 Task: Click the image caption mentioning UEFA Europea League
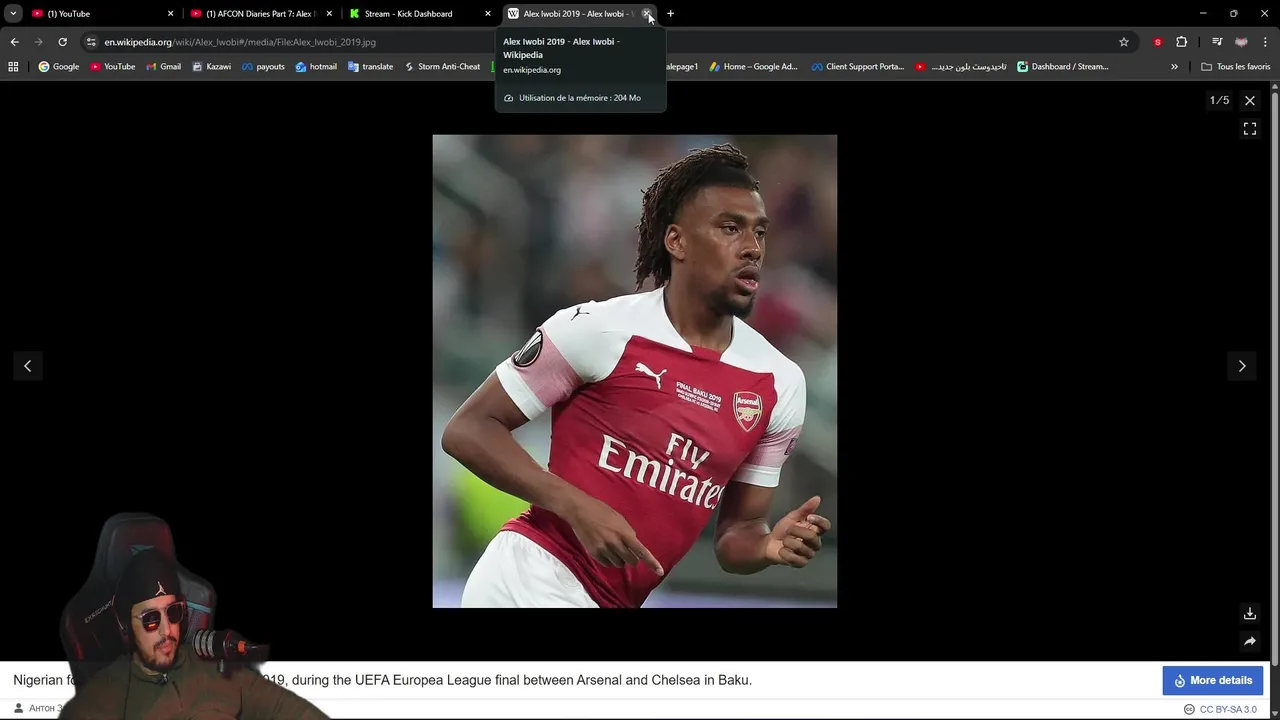(x=382, y=680)
